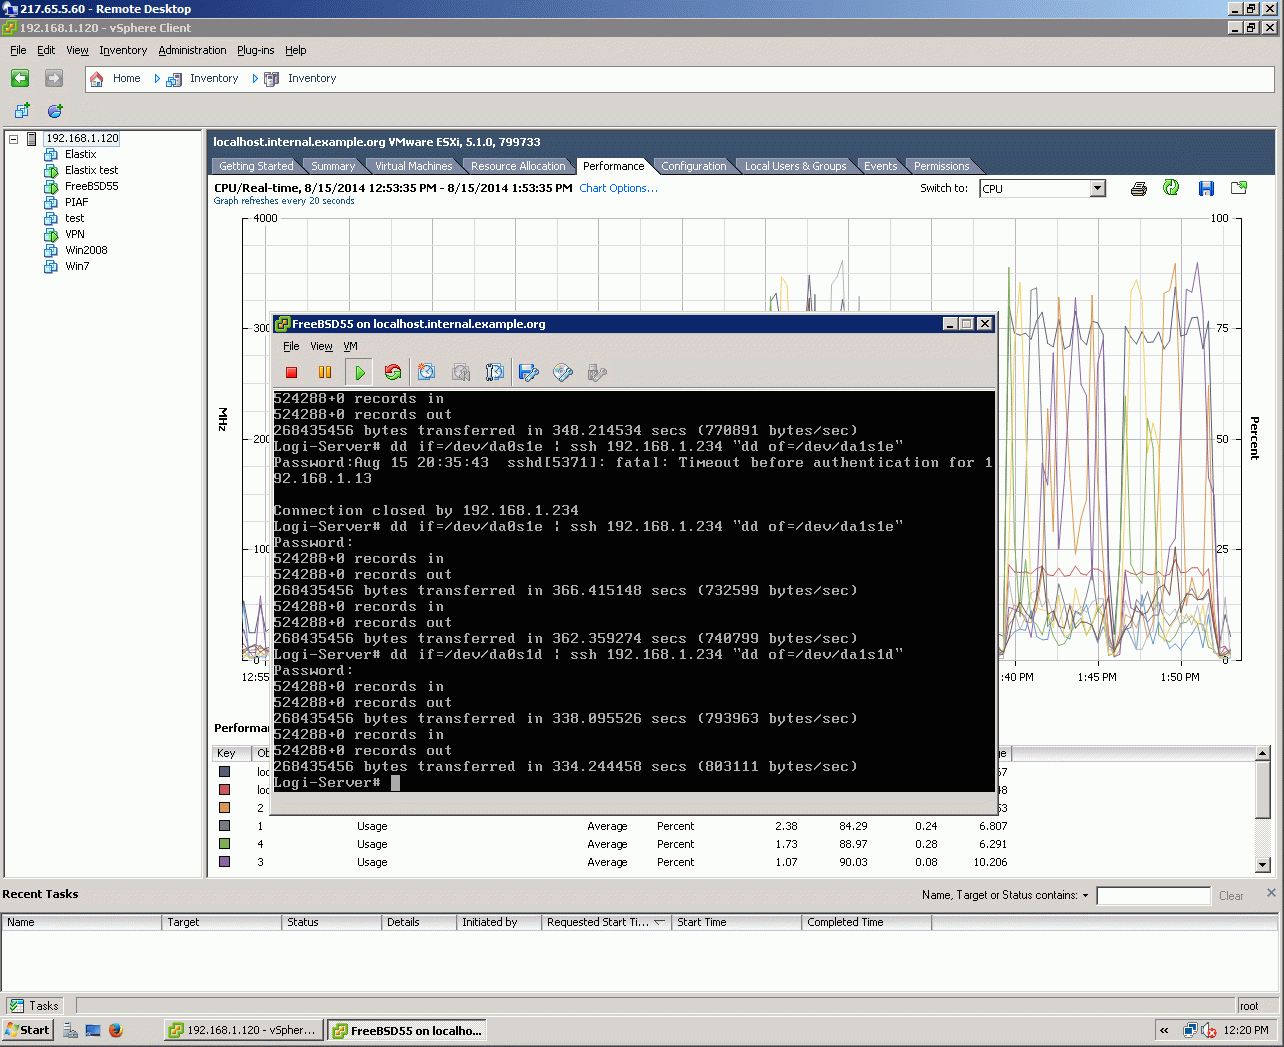Click the dark blue legend key swatch
1284x1047 pixels.
pyautogui.click(x=225, y=772)
